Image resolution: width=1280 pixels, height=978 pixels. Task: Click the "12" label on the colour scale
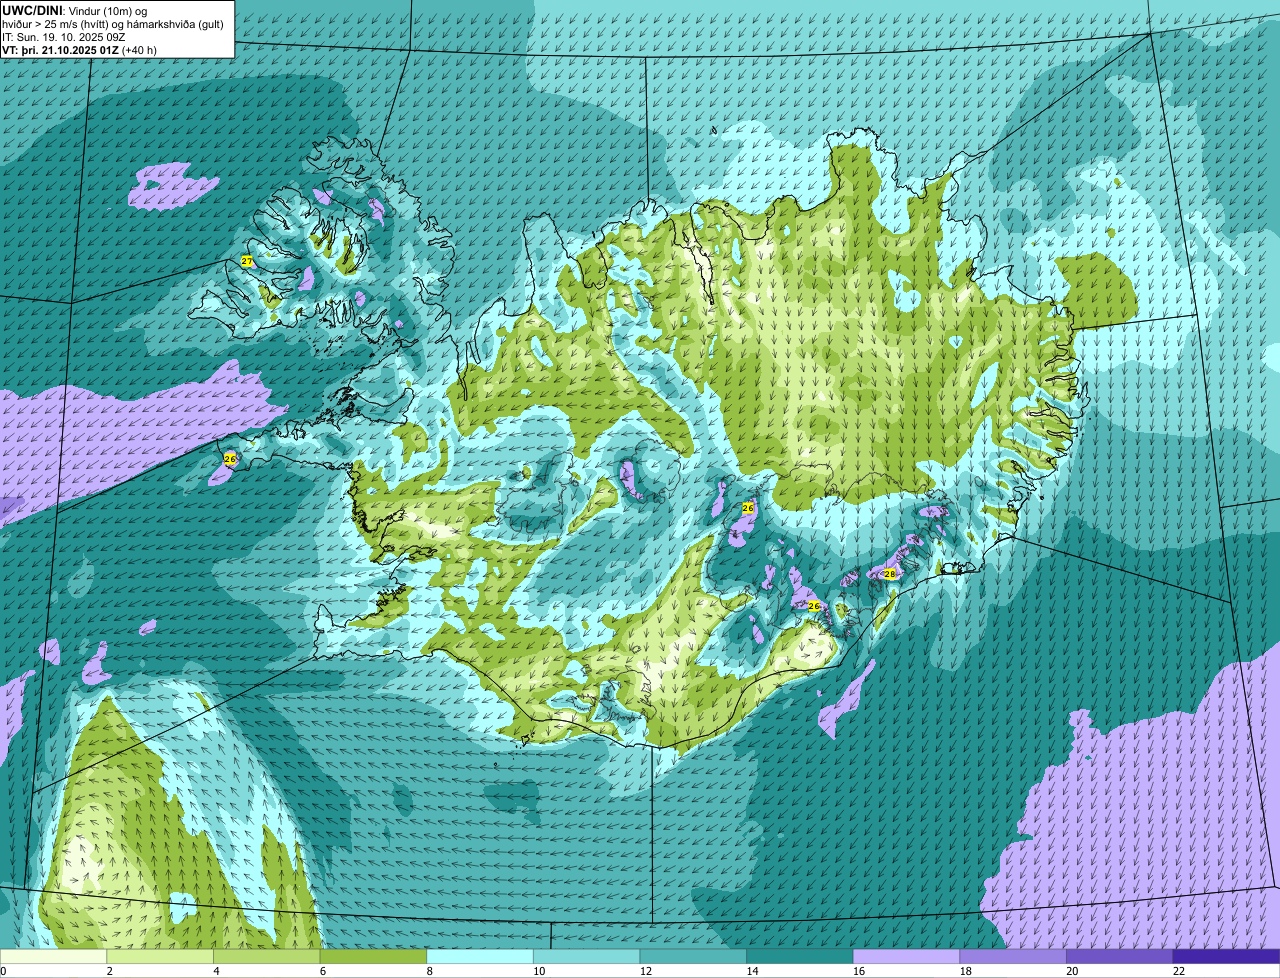[646, 970]
